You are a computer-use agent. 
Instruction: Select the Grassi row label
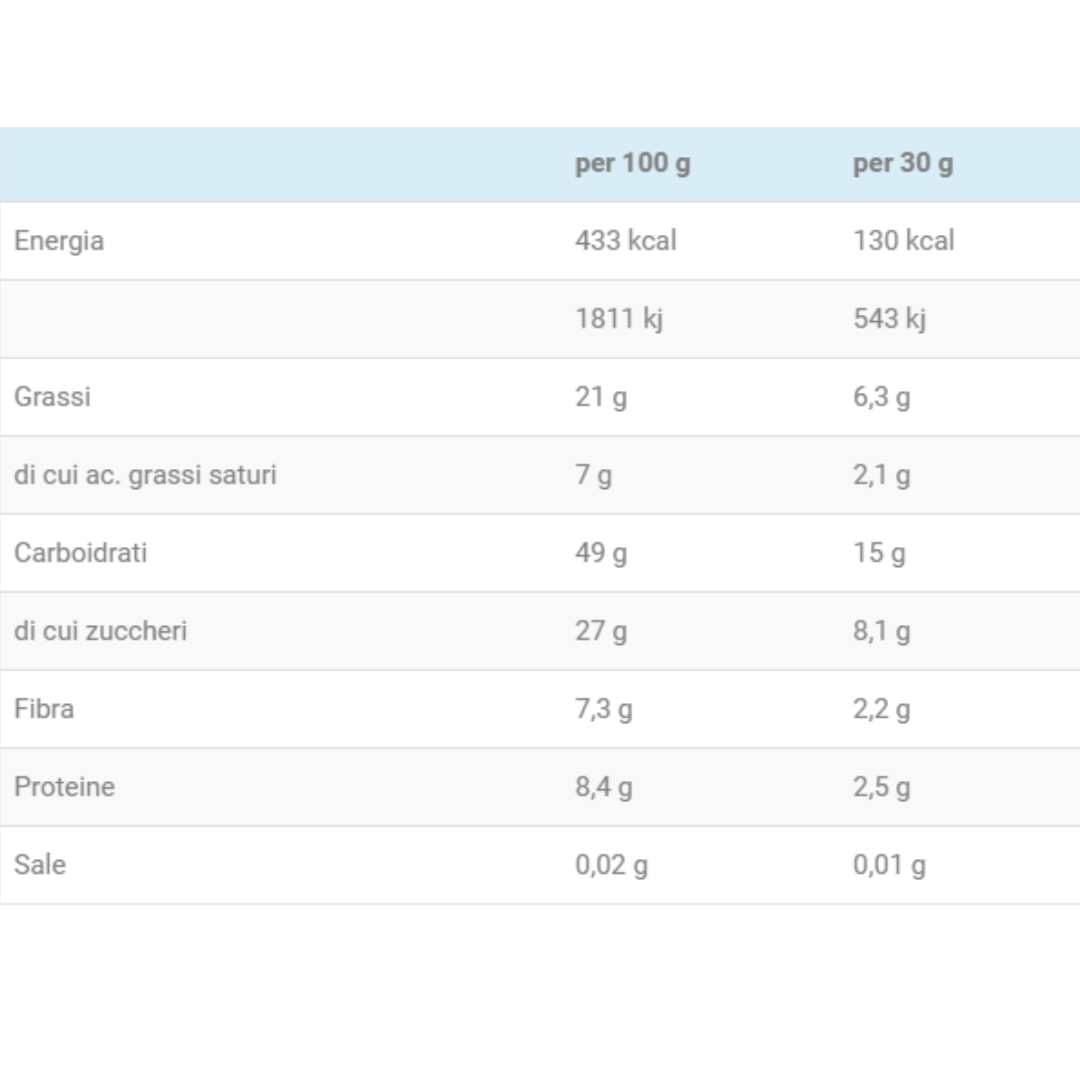[x=52, y=397]
